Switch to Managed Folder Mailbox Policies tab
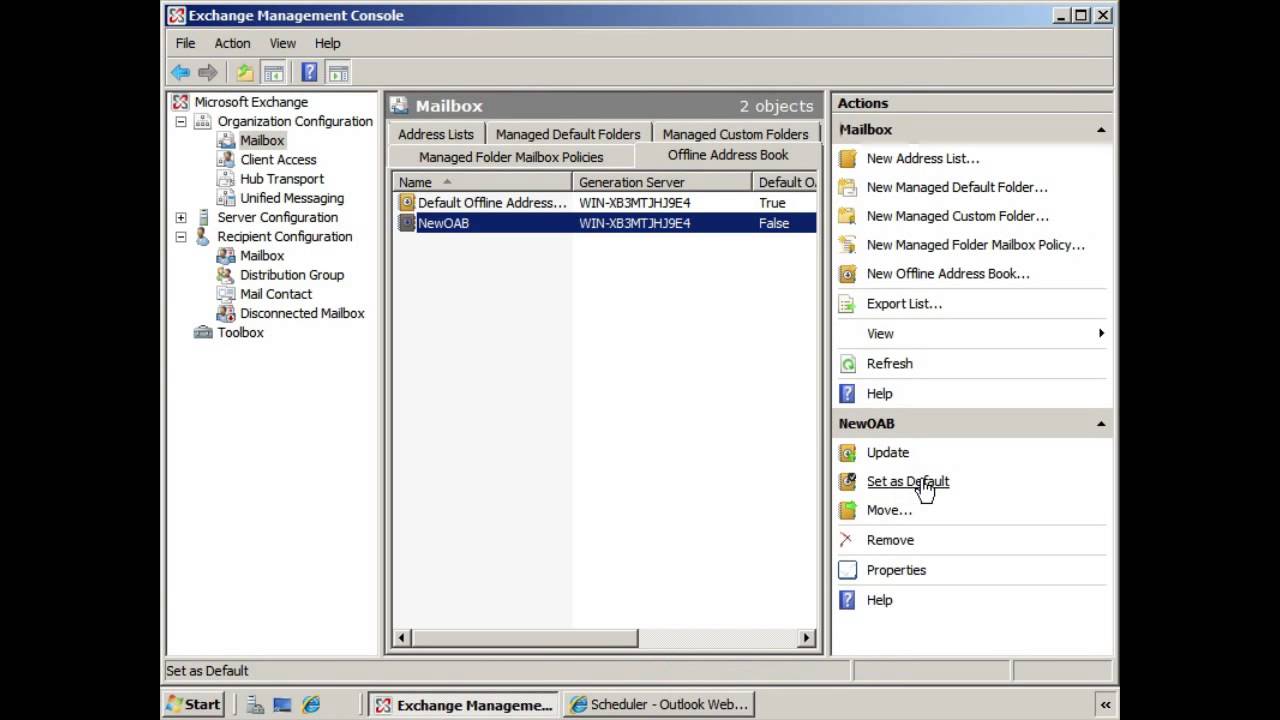 click(511, 157)
